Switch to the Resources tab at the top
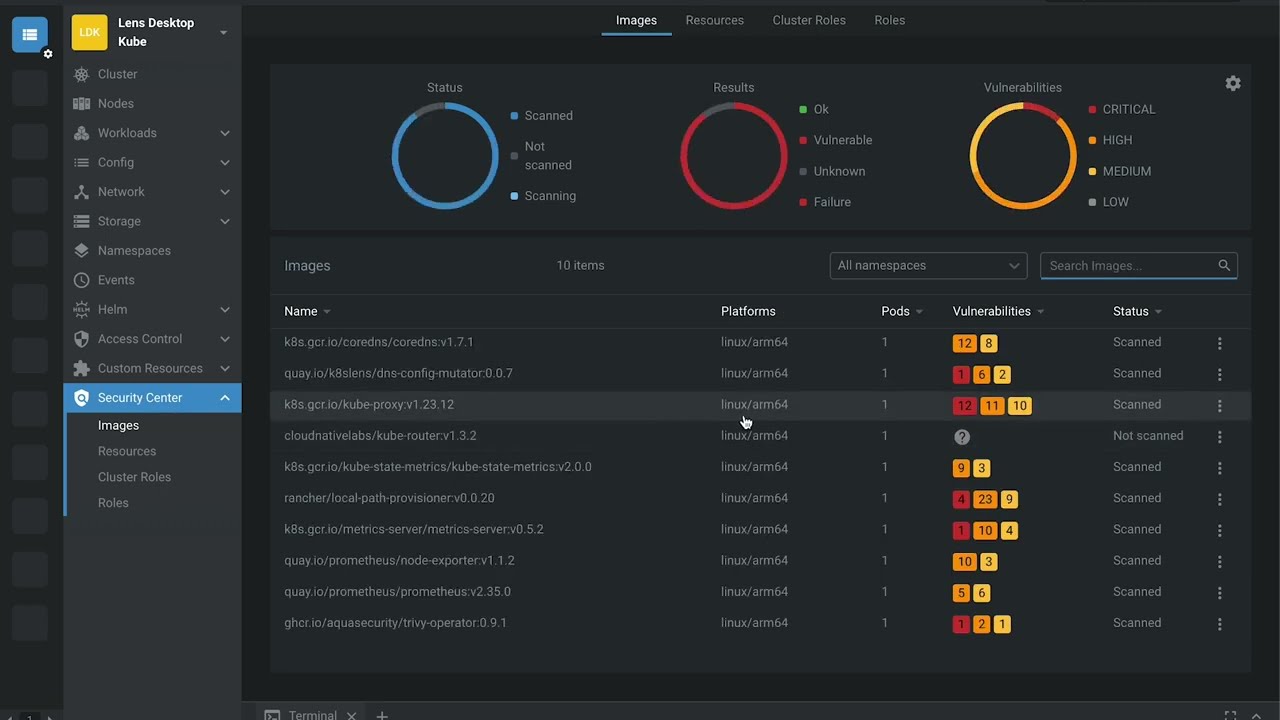1280x720 pixels. [714, 20]
